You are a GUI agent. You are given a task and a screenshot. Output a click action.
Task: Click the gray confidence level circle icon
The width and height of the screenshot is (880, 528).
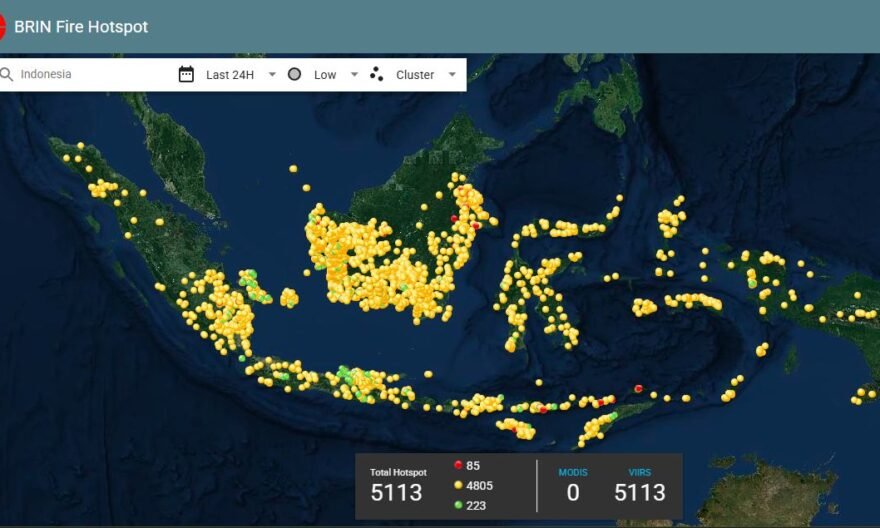pyautogui.click(x=294, y=74)
